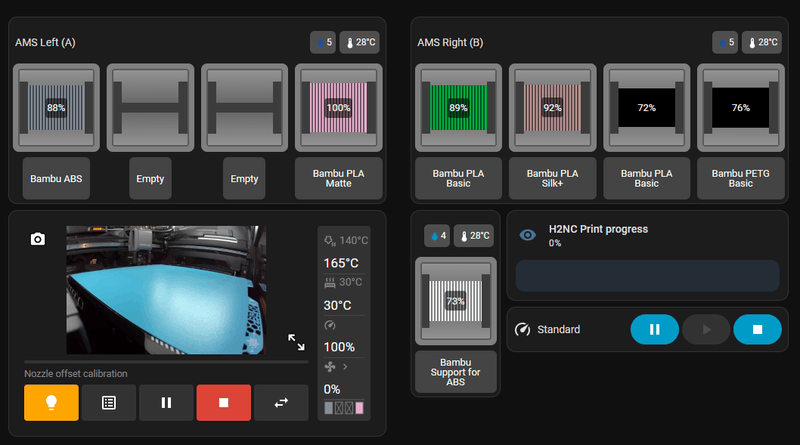800x445 pixels.
Task: Click the Bambu PLA Matte label
Action: tap(339, 179)
